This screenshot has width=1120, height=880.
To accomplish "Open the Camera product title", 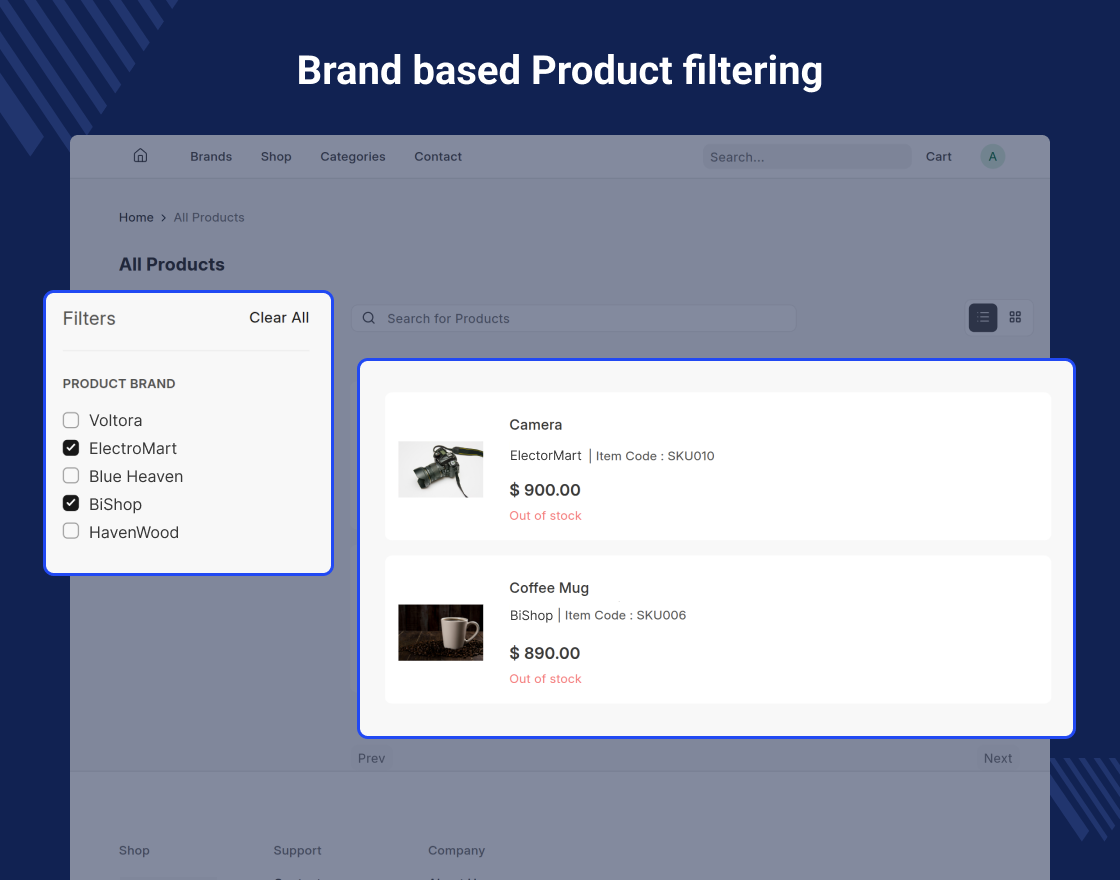I will 536,424.
